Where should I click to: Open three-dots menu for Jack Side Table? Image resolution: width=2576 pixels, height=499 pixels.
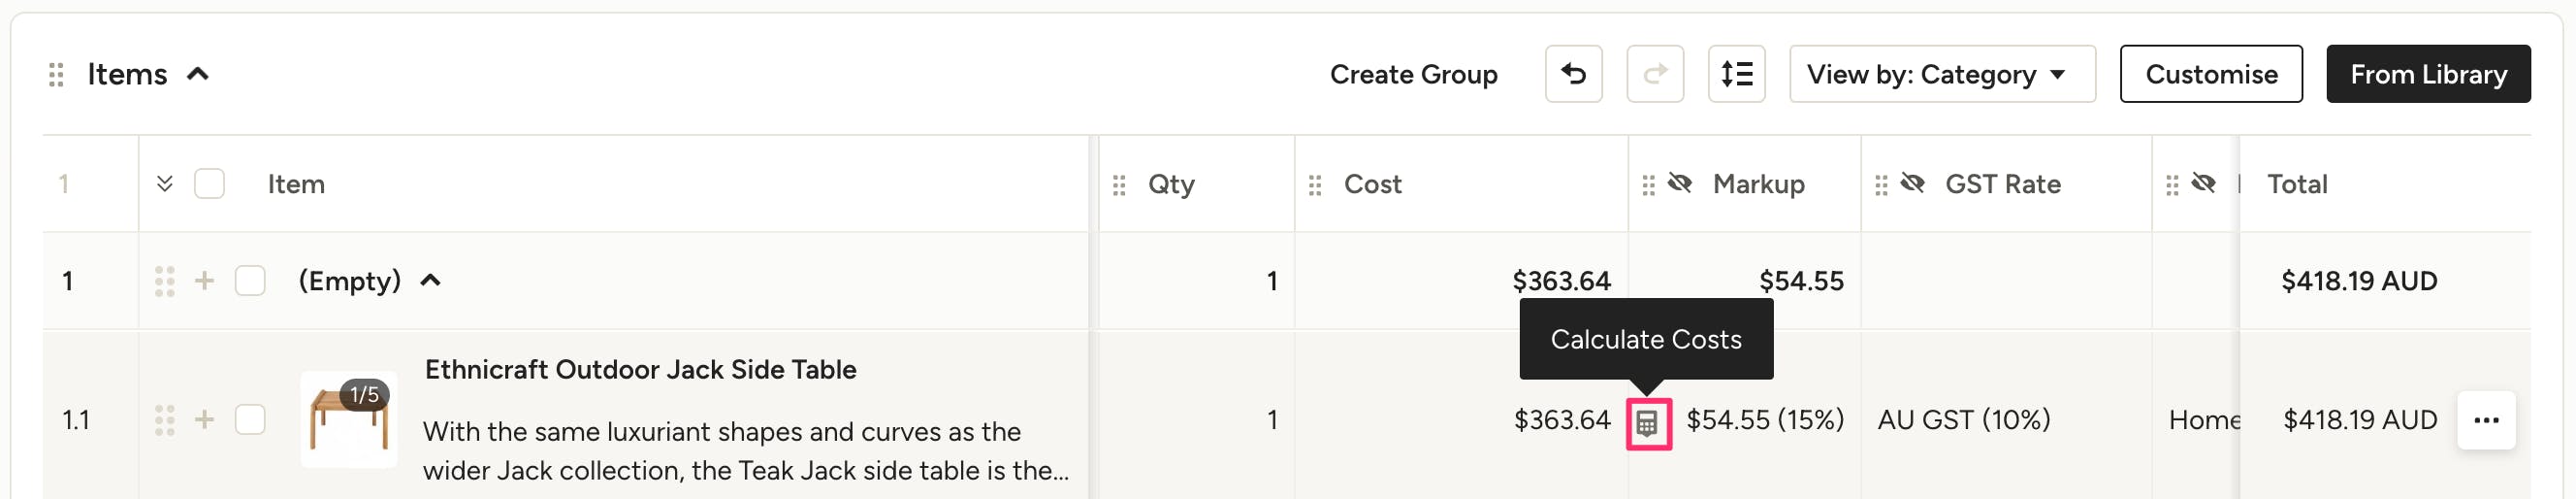[x=2485, y=420]
